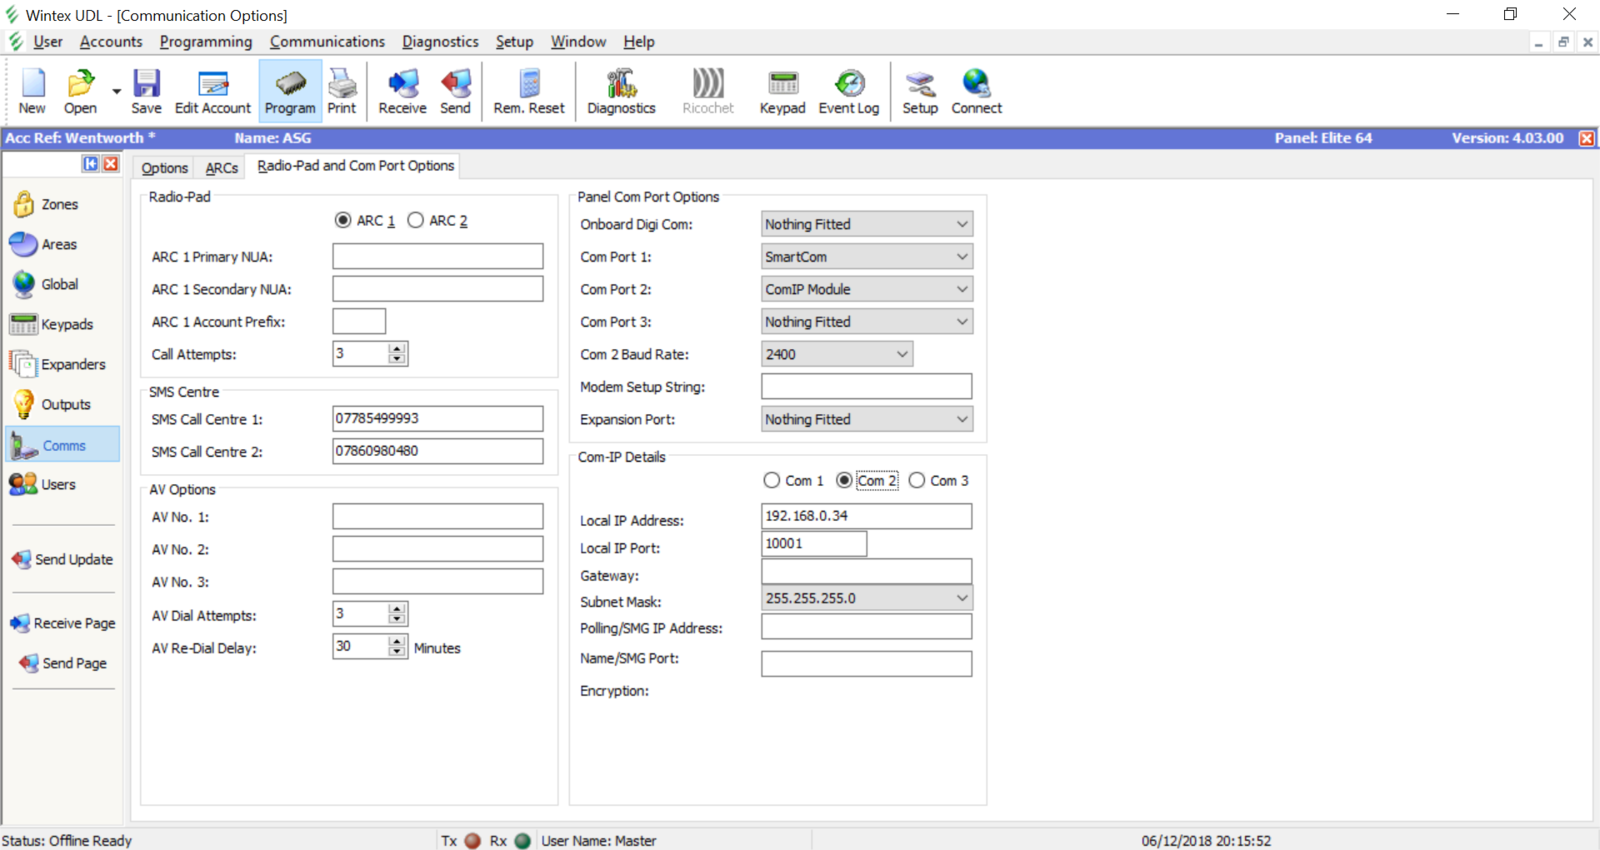
Task: Increase Call Attempts with up arrow
Action: point(397,348)
